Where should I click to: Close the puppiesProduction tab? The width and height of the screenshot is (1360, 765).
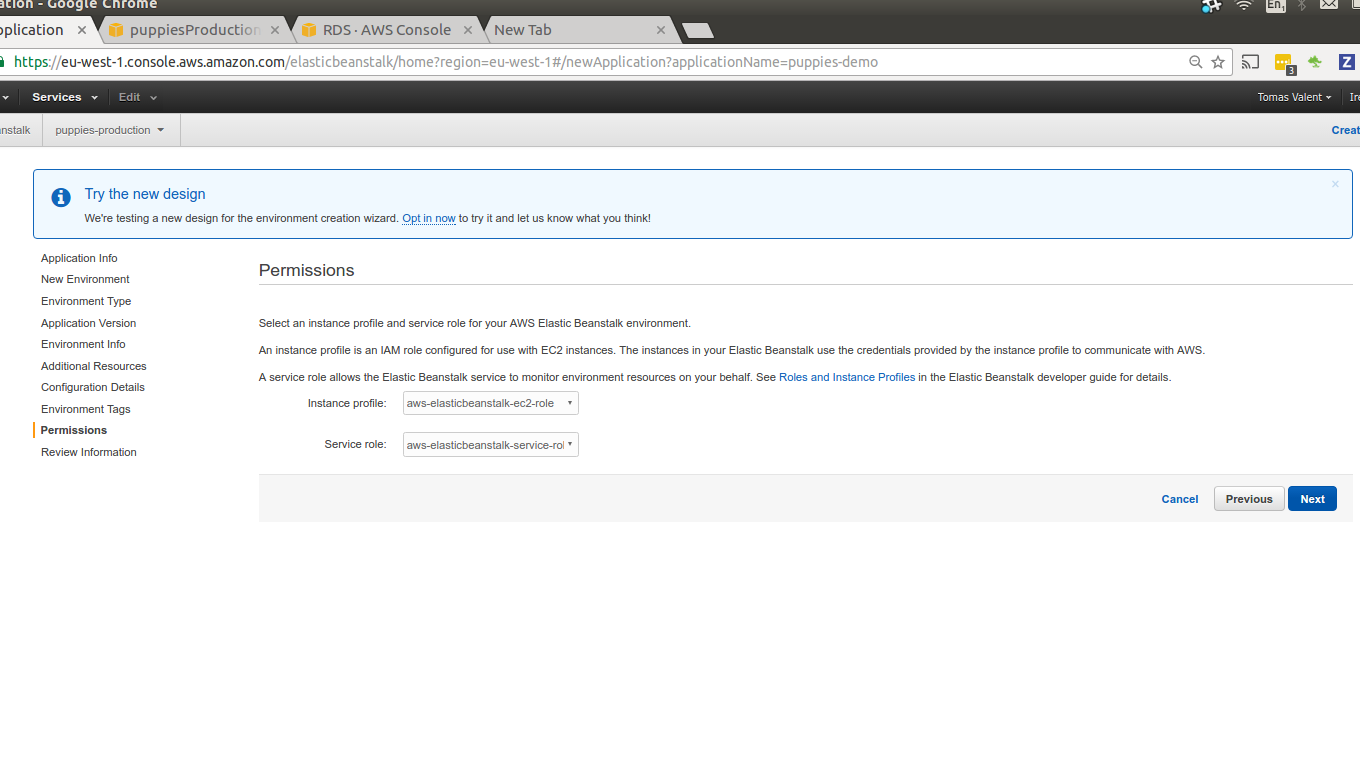[x=276, y=30]
